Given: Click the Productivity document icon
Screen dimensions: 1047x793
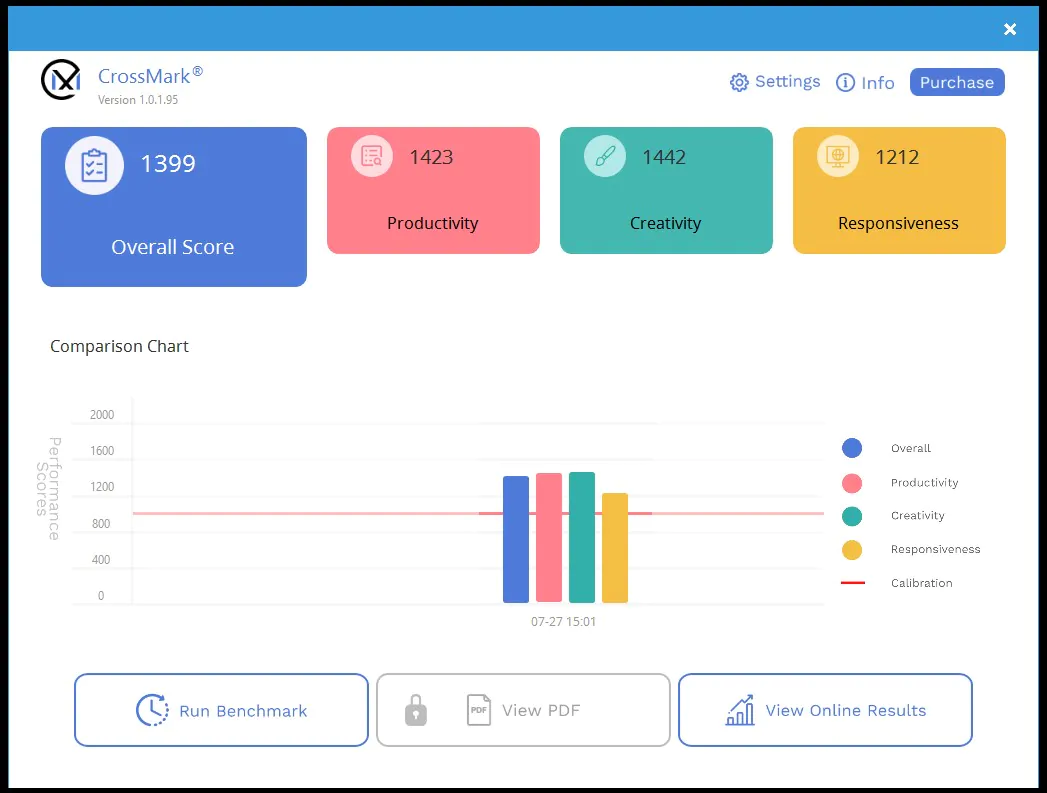Looking at the screenshot, I should 372,156.
